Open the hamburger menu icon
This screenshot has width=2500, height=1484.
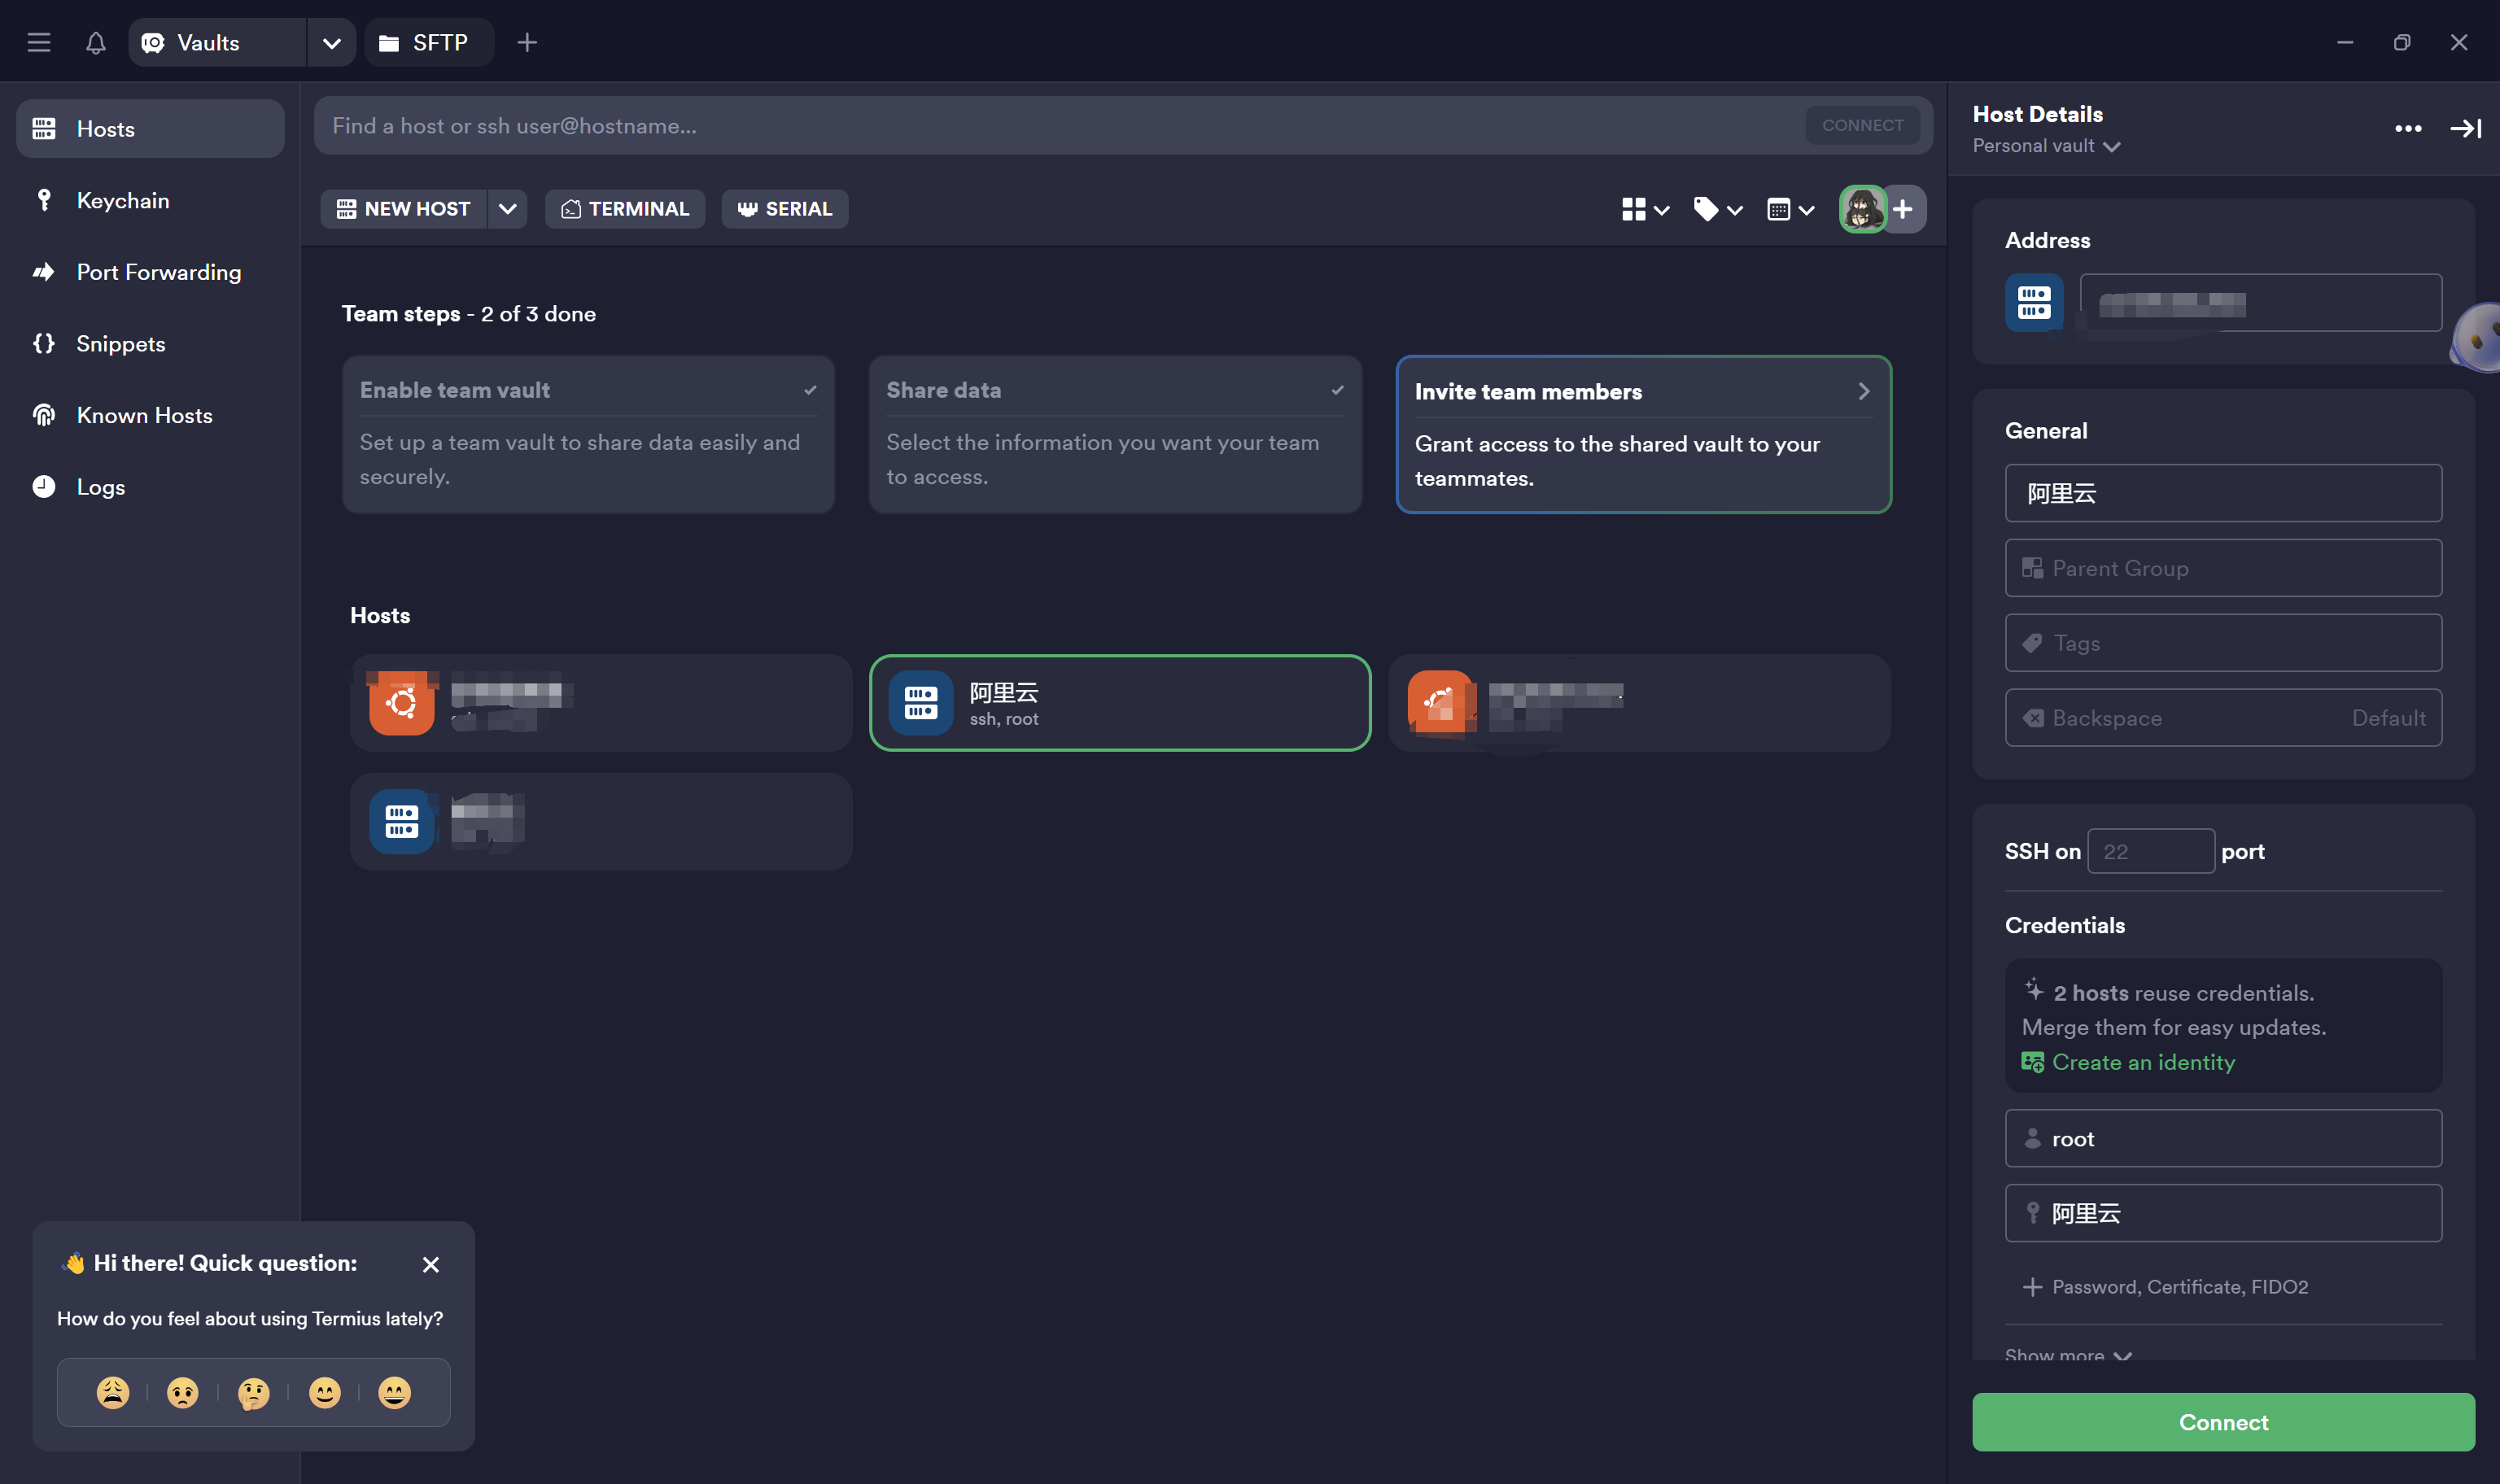click(x=39, y=42)
